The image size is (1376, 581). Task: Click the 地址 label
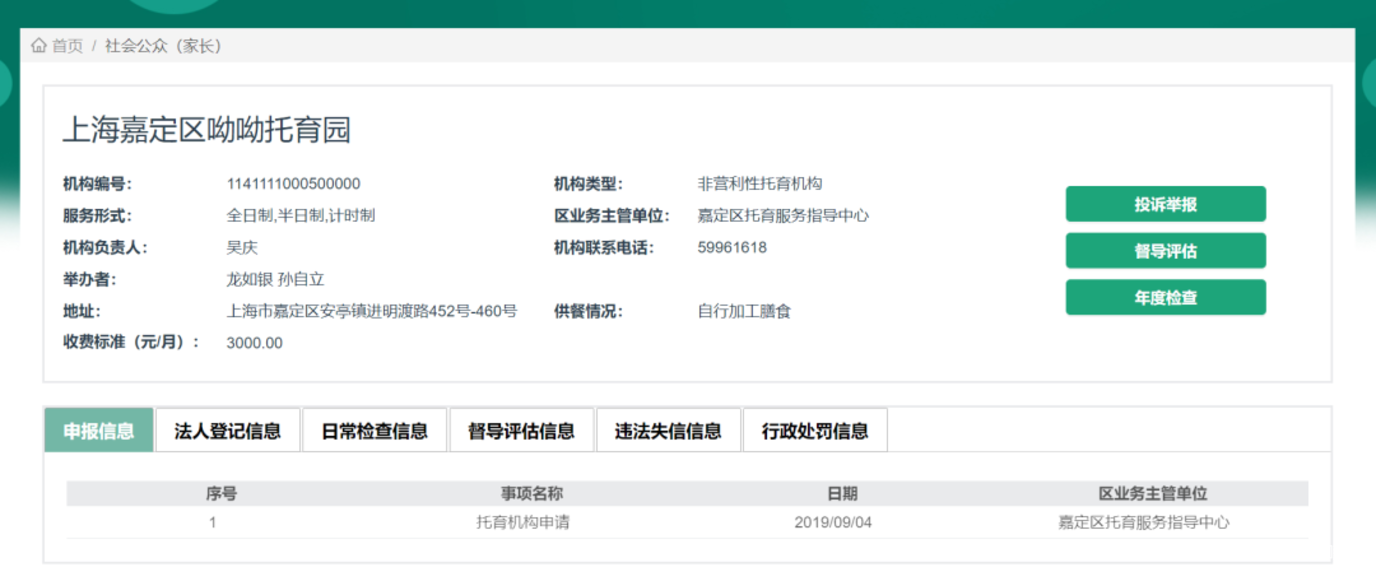82,312
